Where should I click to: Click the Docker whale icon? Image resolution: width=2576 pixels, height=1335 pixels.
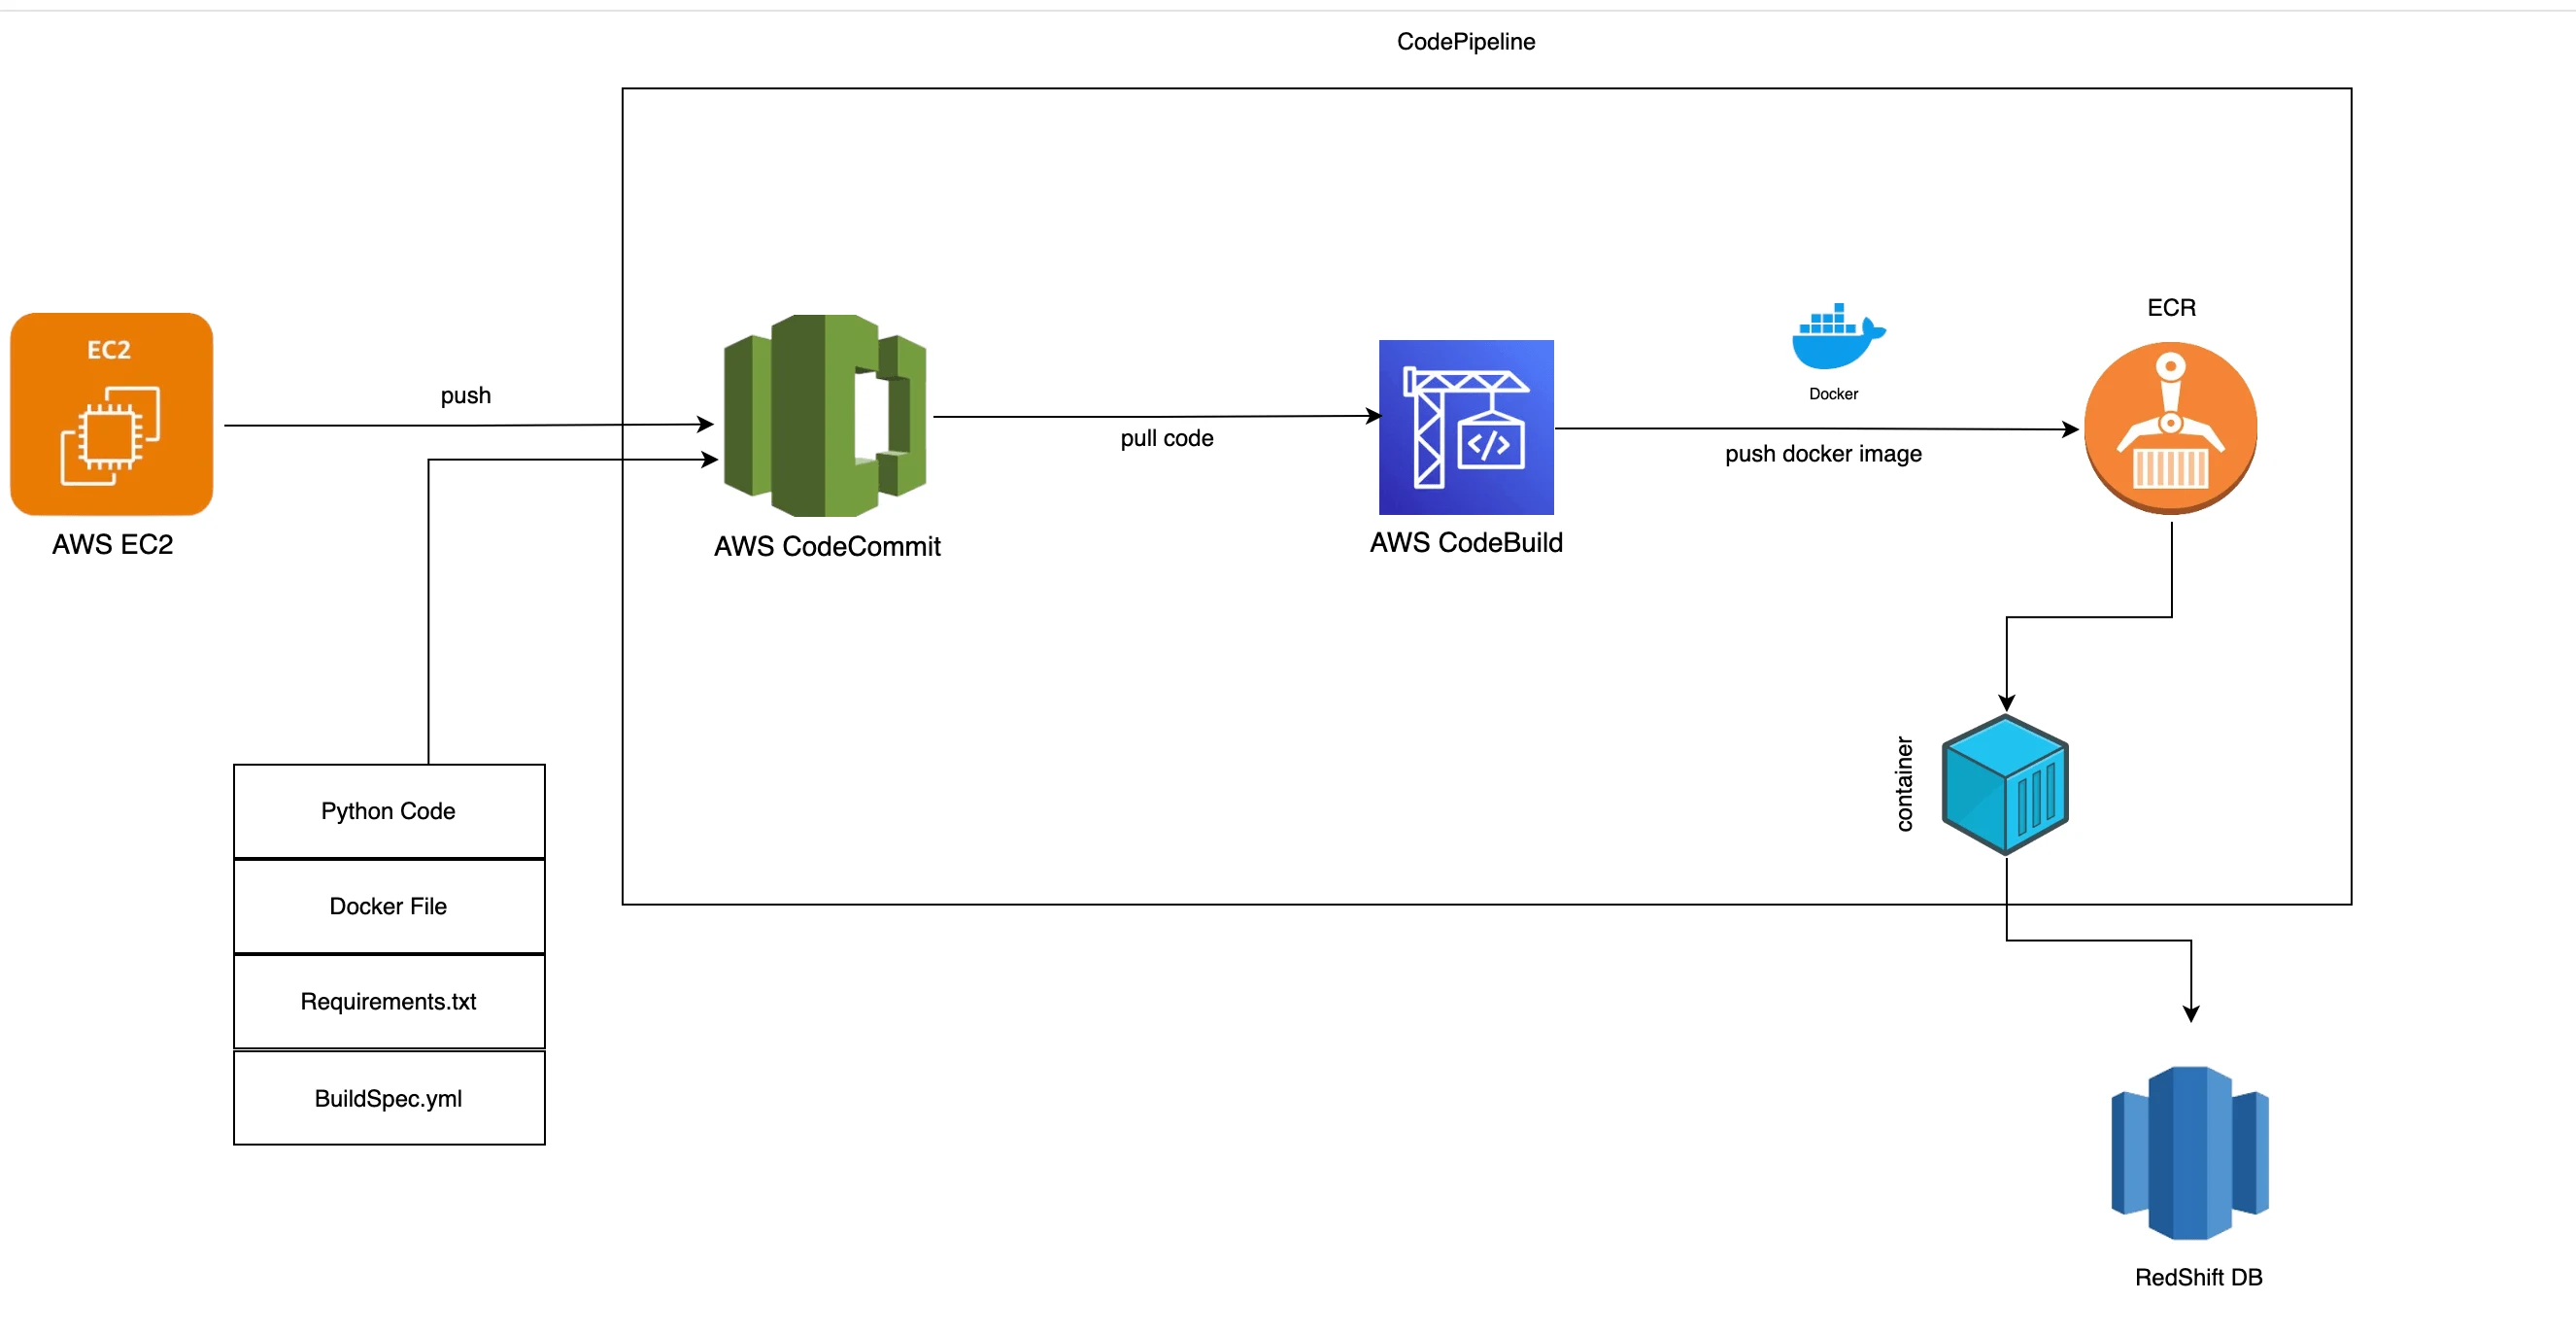click(1838, 336)
